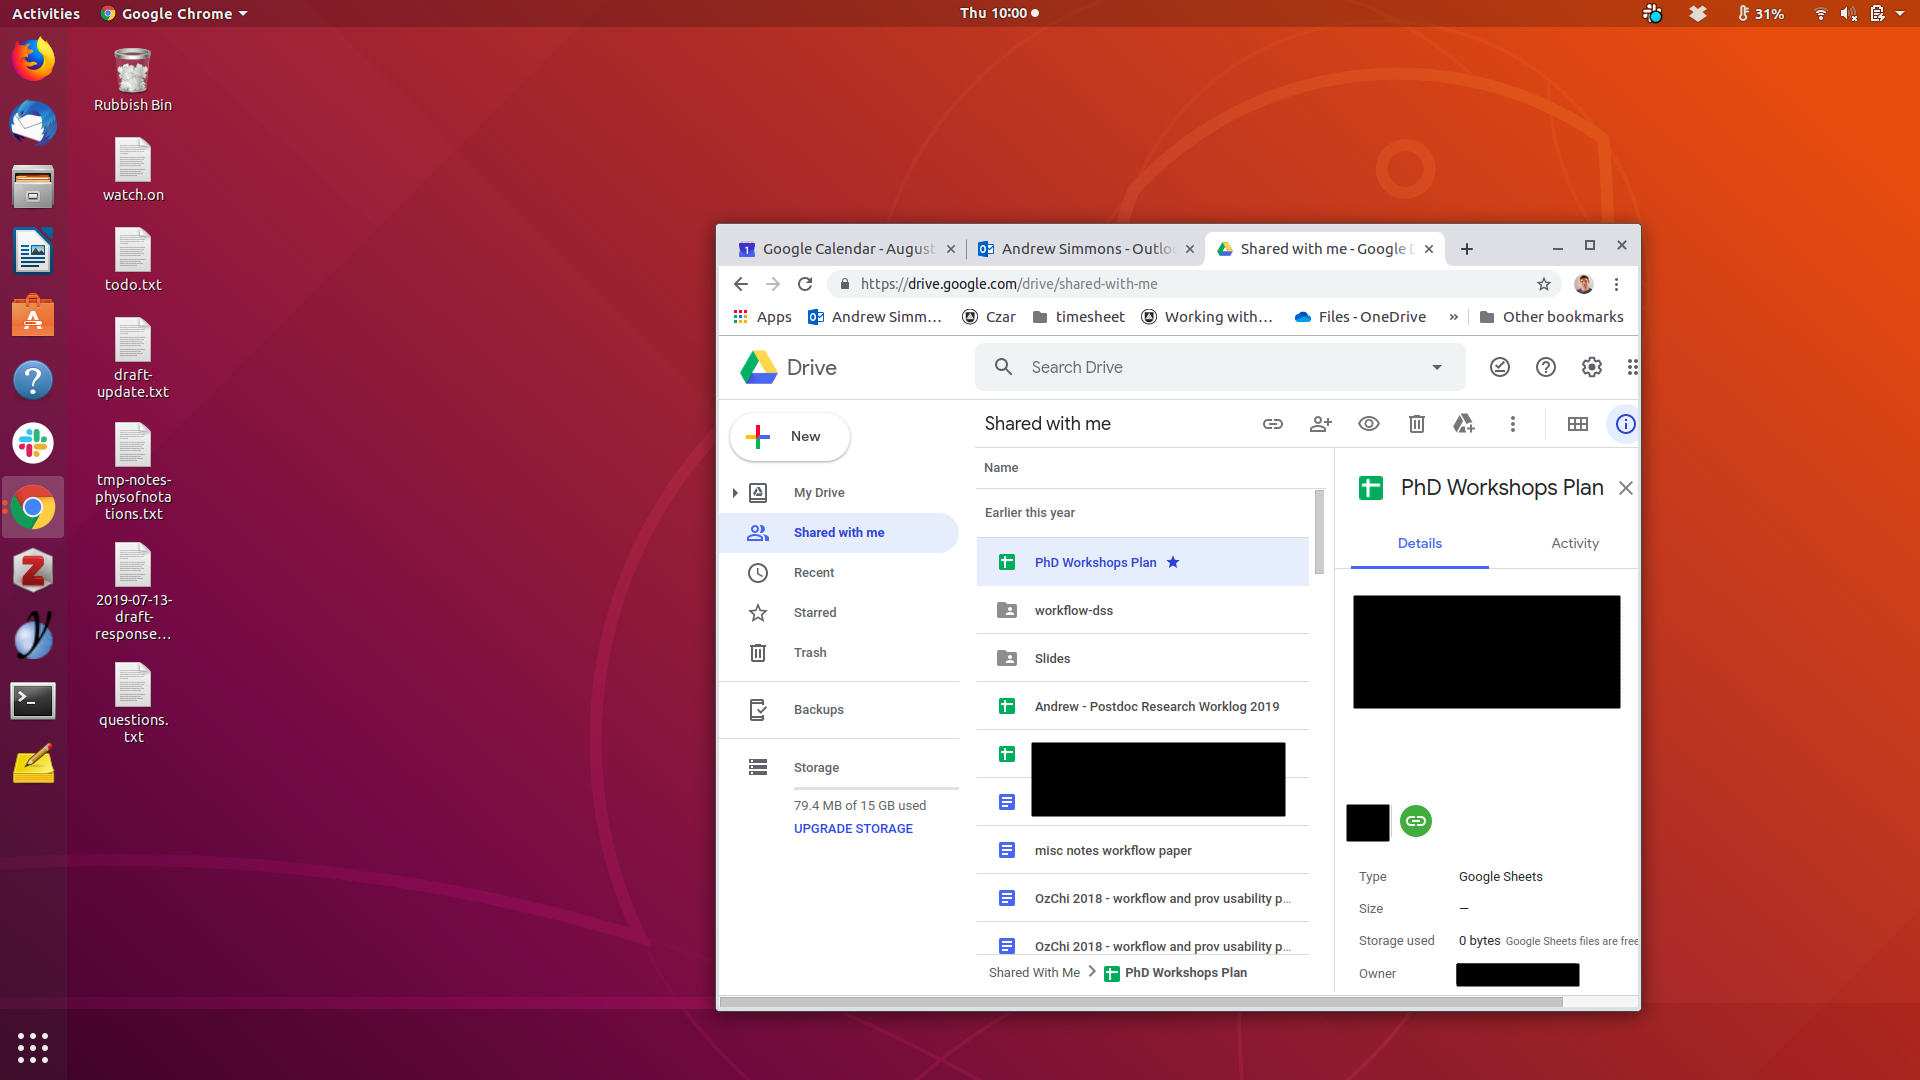Screen dimensions: 1920x1080
Task: Switch to the Activity tab
Action: pyautogui.click(x=1574, y=543)
